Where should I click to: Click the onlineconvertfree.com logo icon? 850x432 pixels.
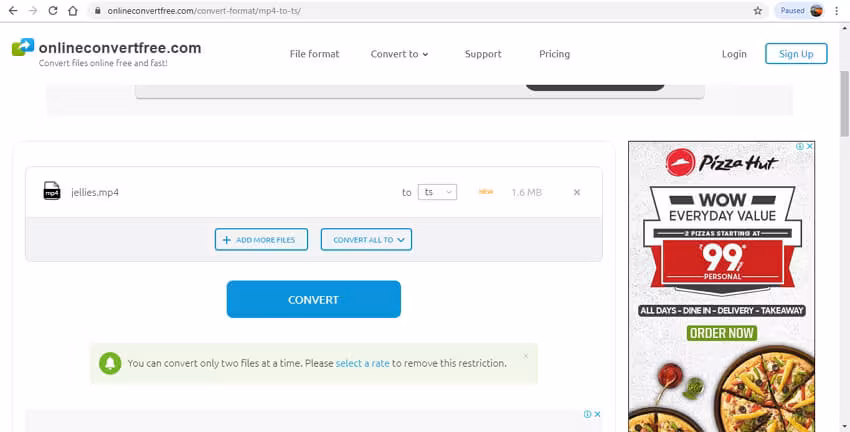23,47
